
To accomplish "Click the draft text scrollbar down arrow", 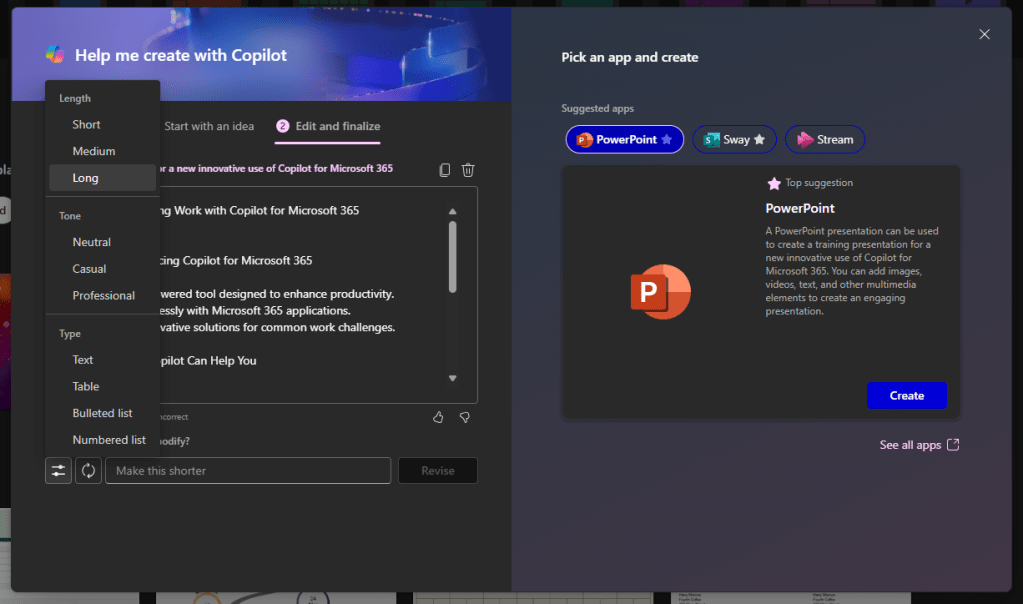I will pos(452,378).
